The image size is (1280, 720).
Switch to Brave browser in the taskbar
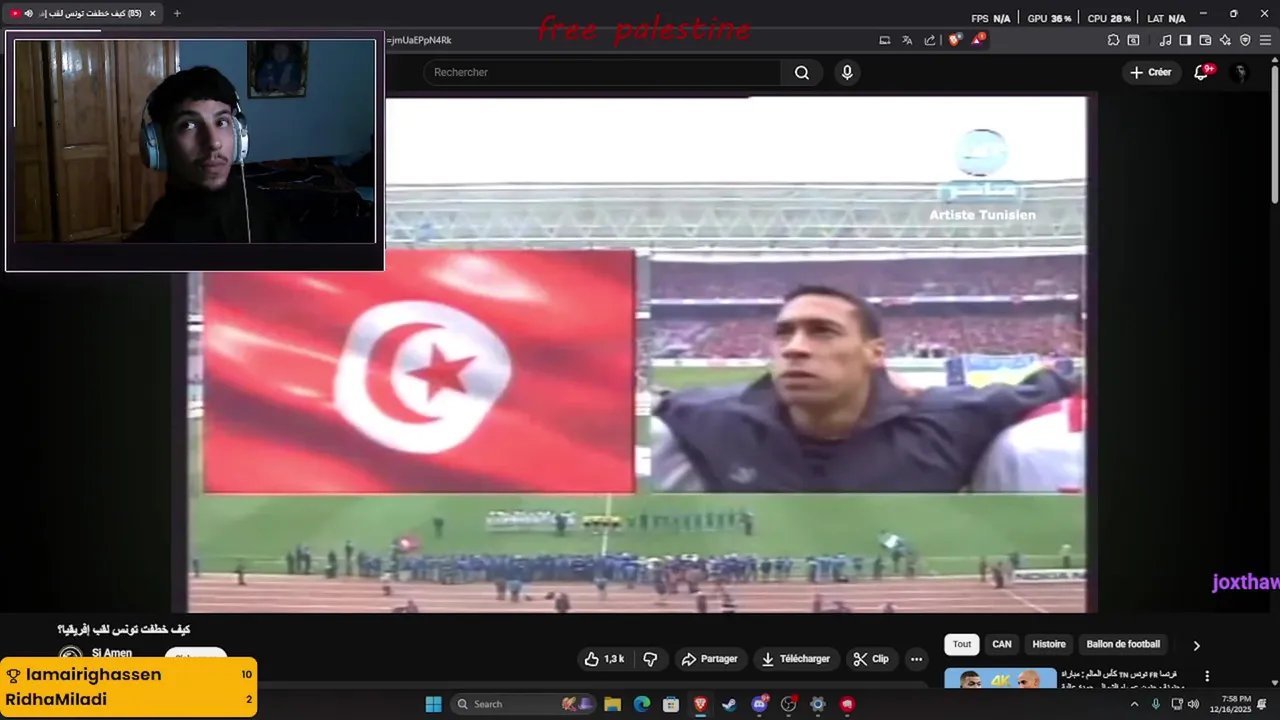[700, 704]
